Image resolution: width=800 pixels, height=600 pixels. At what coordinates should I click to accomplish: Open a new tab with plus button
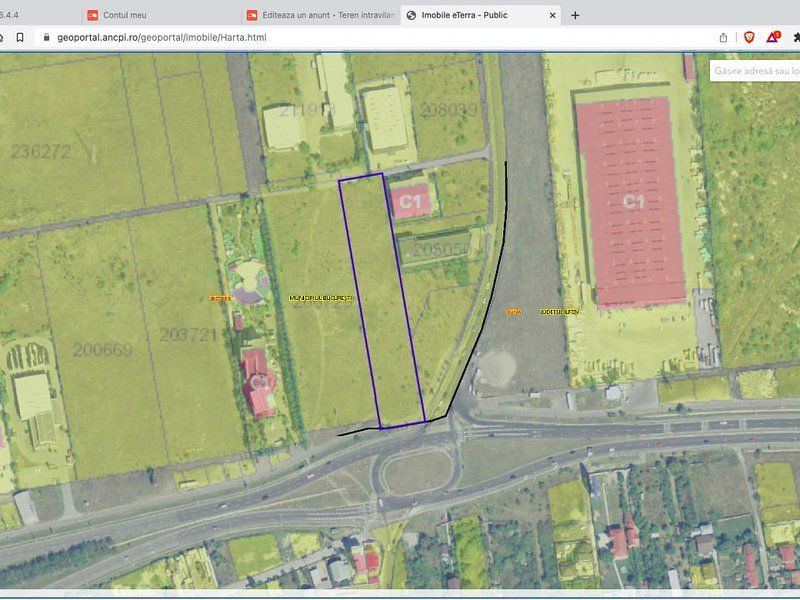(x=575, y=15)
